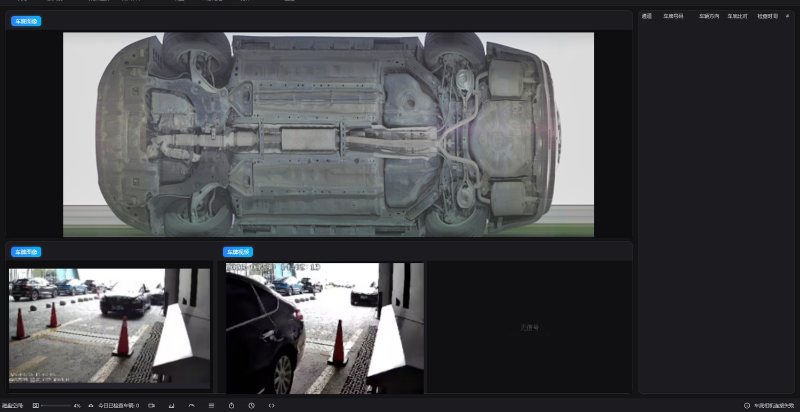Viewport: 800px width, 412px height.
Task: Click the status text at bottom right corner
Action: (x=774, y=406)
